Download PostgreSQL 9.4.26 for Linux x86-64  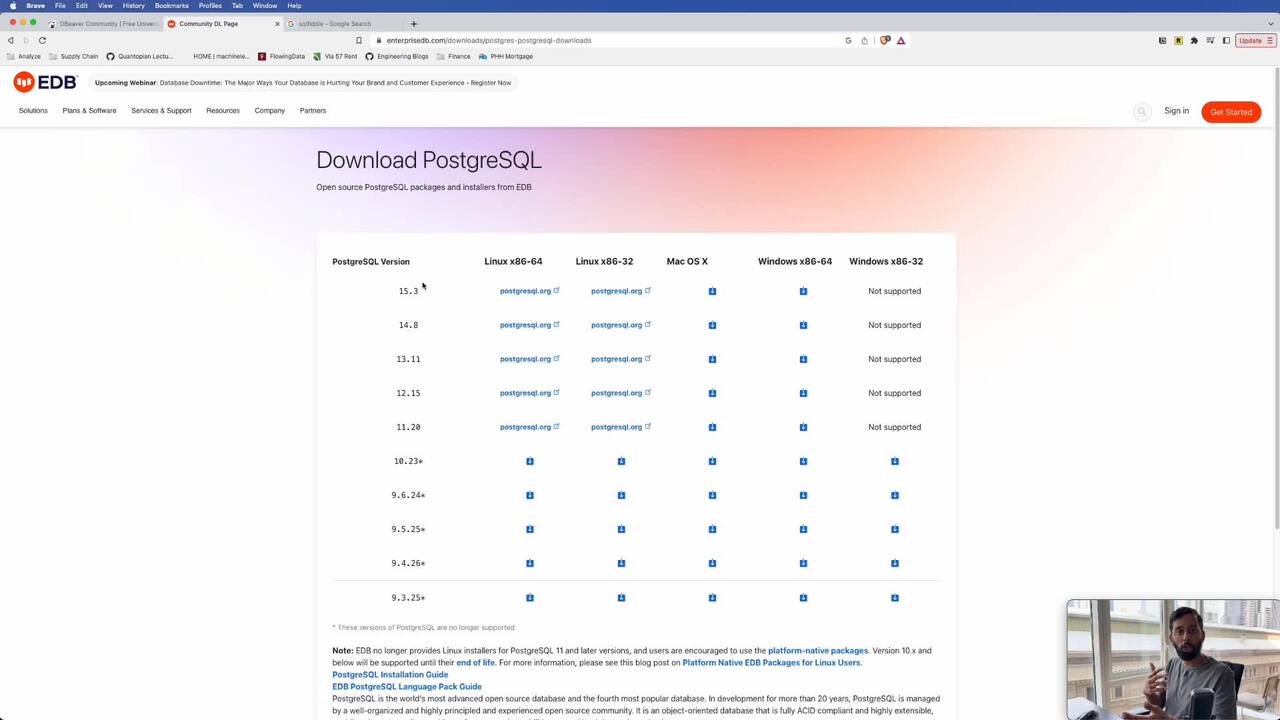(x=530, y=563)
